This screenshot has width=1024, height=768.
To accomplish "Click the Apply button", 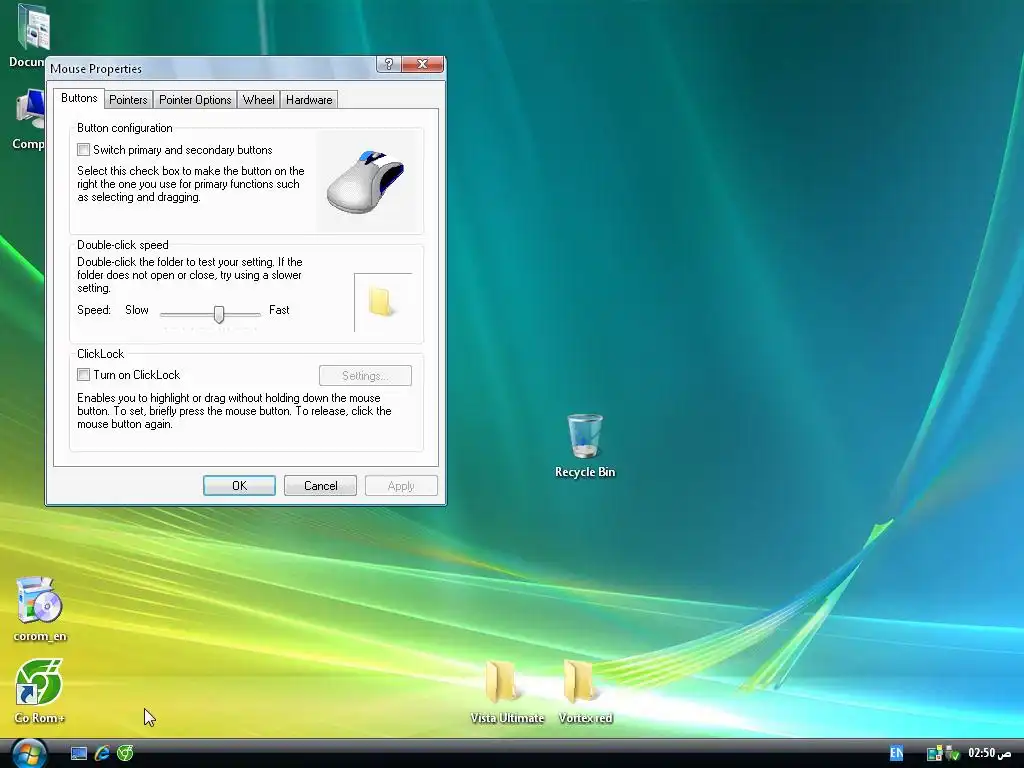I will click(x=401, y=486).
